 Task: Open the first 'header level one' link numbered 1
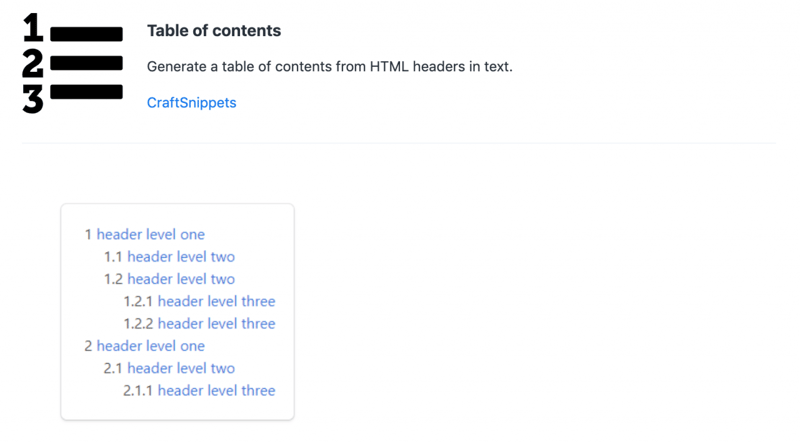tap(150, 234)
